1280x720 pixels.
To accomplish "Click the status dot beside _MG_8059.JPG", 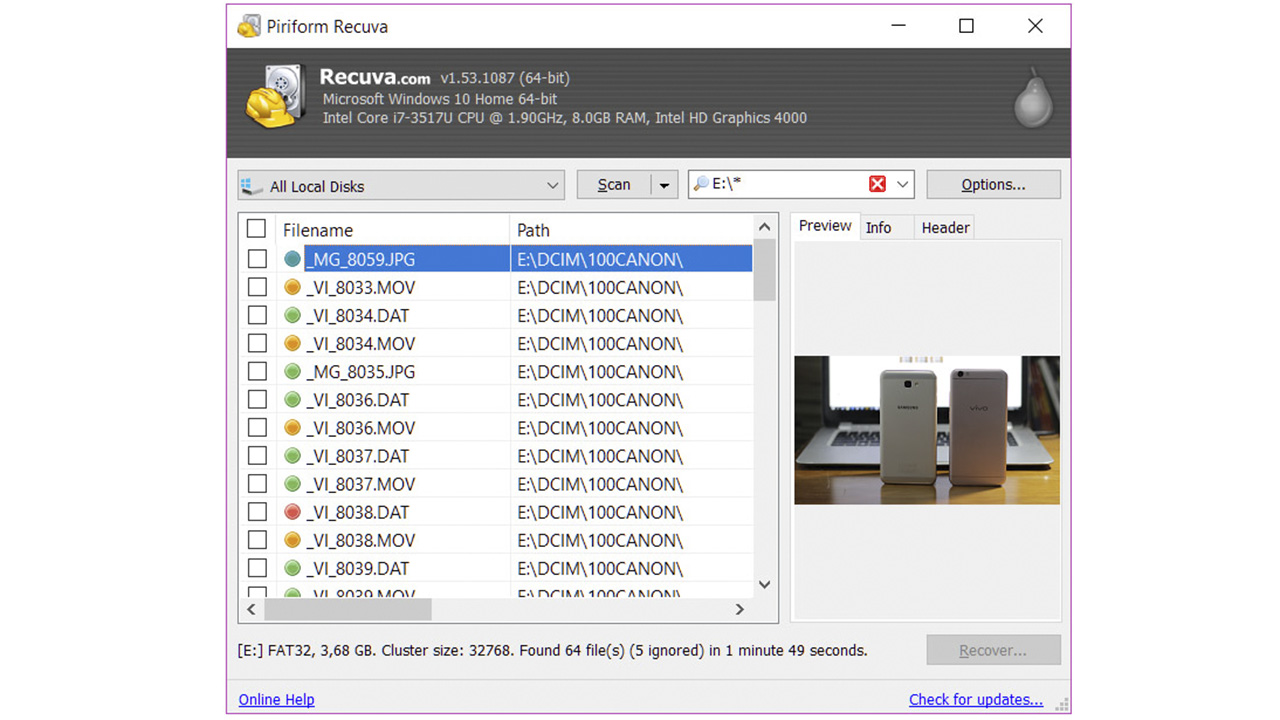I will coord(292,259).
